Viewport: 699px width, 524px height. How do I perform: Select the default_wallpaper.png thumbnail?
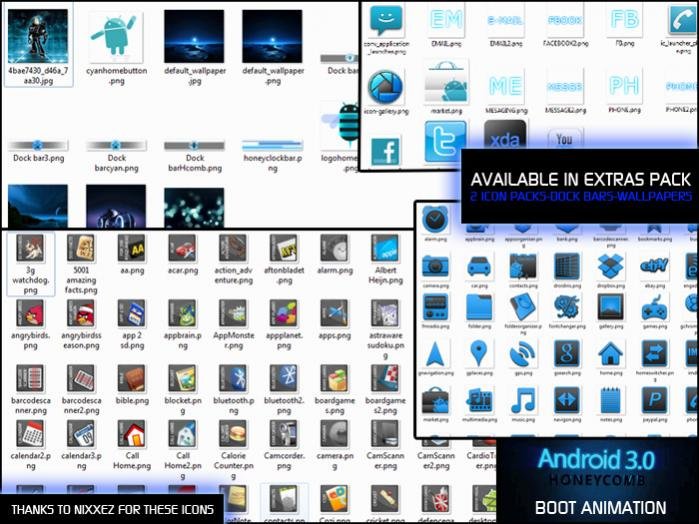[272, 37]
